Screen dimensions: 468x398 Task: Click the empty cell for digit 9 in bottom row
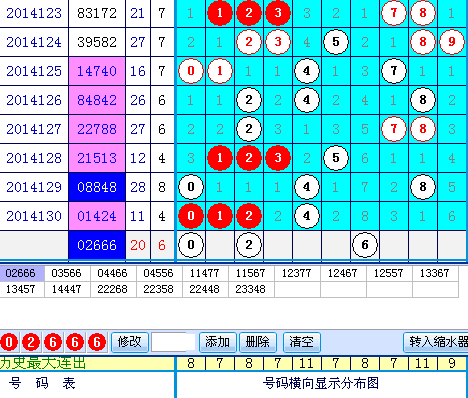[x=452, y=245]
